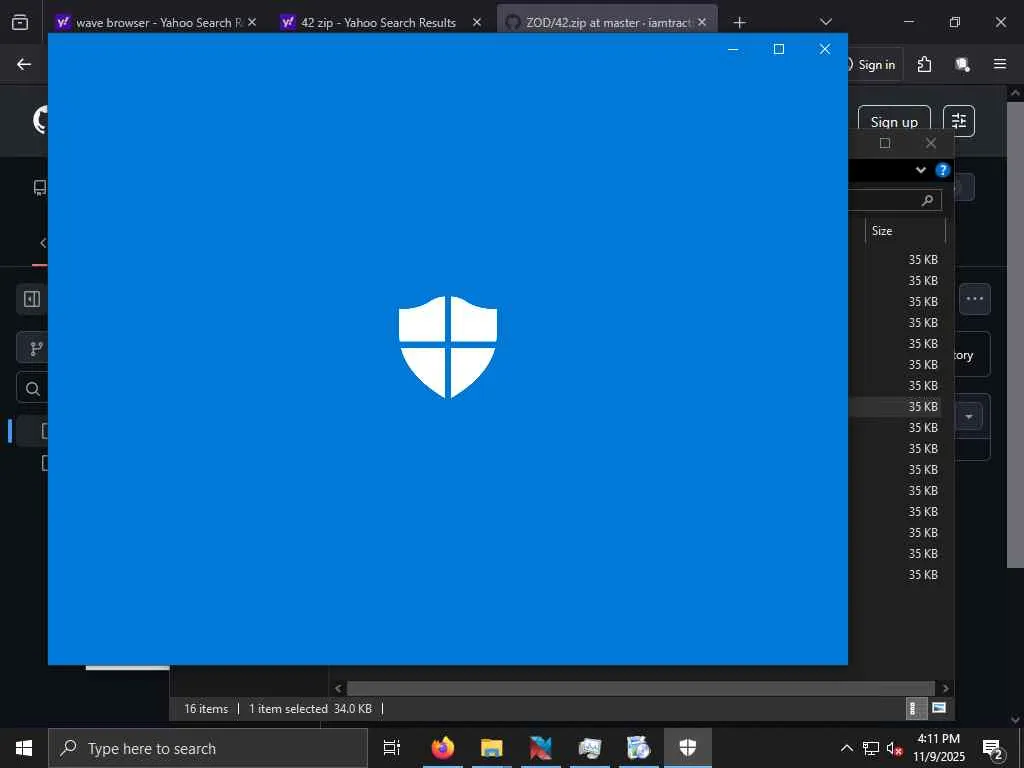Toggle the GitHub file tree side panel
This screenshot has width=1024, height=768.
tap(32, 299)
